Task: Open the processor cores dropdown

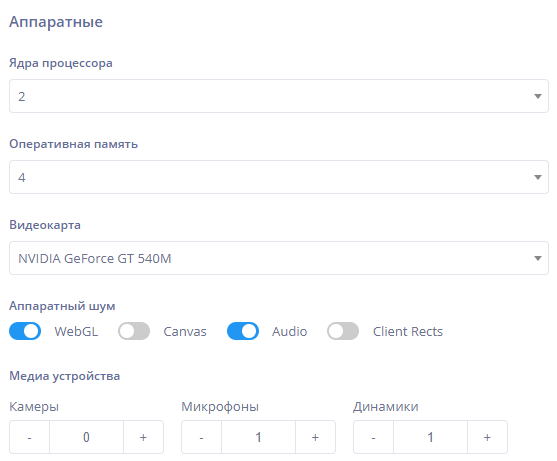Action: pos(279,96)
